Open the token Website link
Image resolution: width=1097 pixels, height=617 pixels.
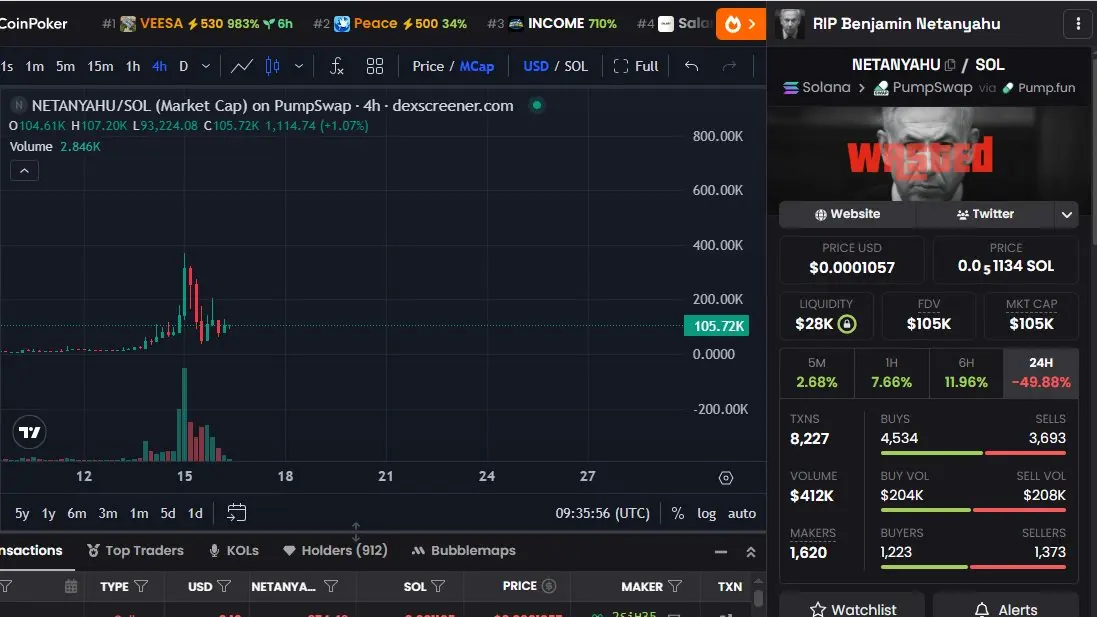847,214
